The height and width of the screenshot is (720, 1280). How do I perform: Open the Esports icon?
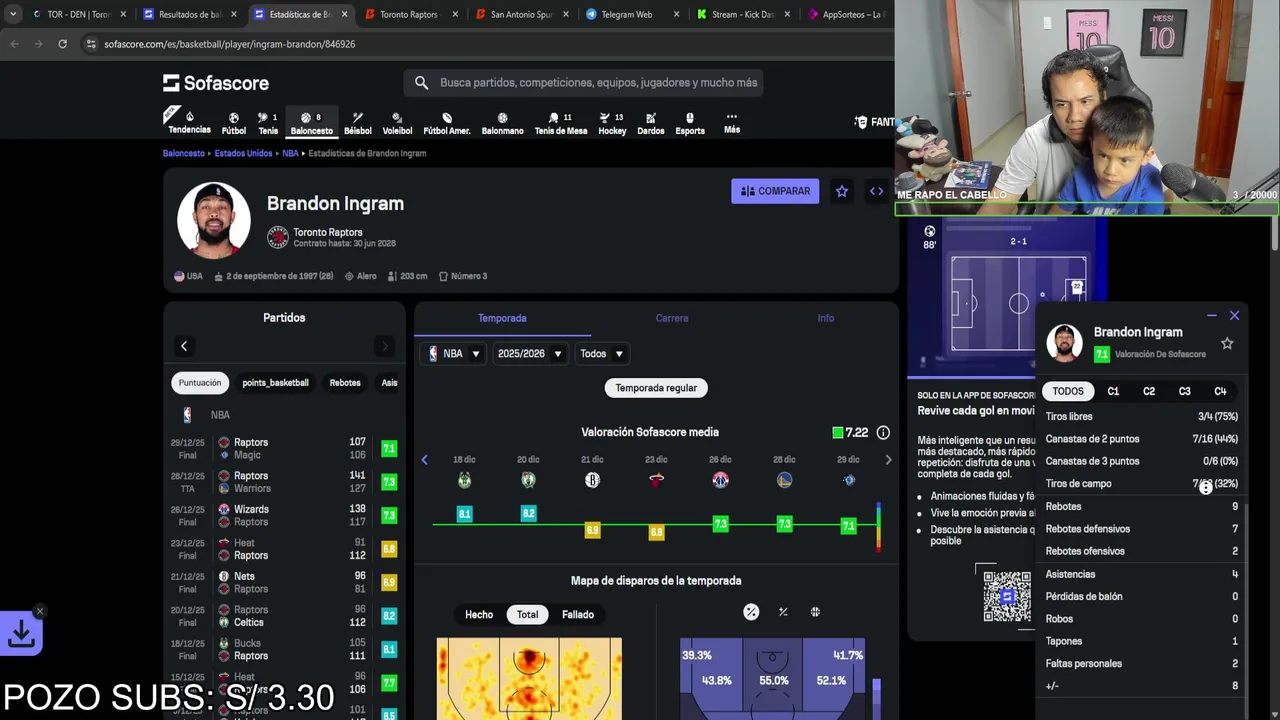690,123
